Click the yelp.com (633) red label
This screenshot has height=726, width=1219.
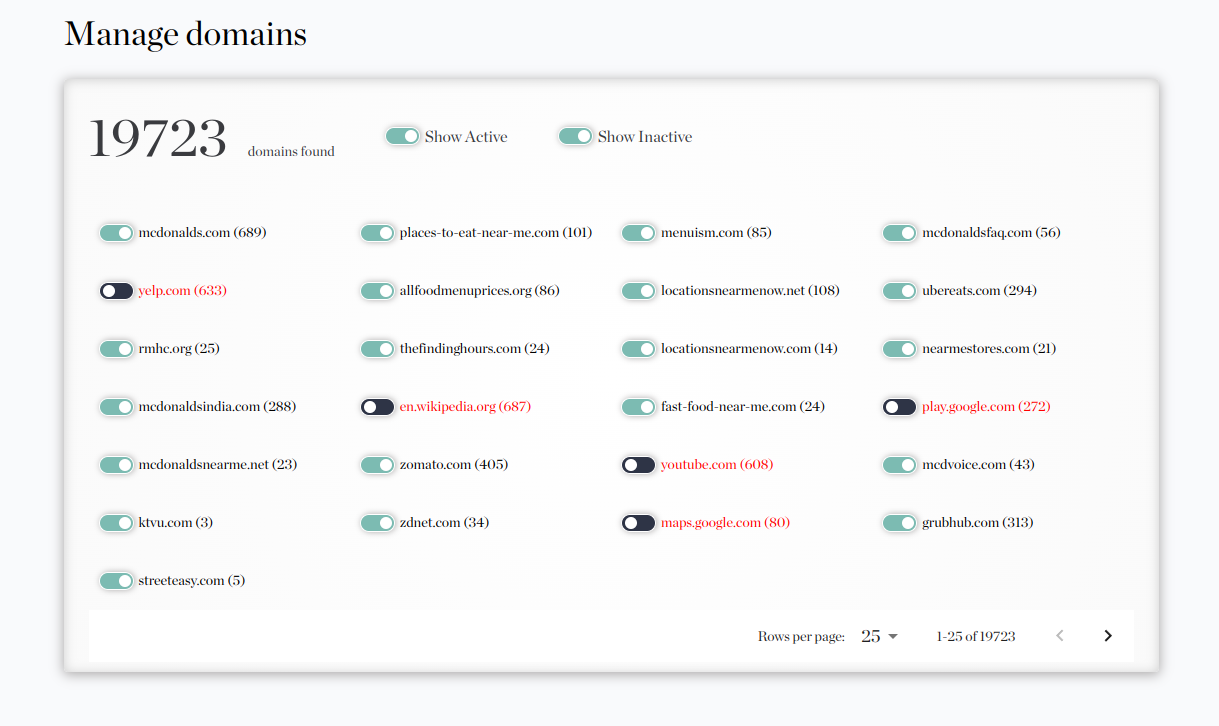coord(182,291)
